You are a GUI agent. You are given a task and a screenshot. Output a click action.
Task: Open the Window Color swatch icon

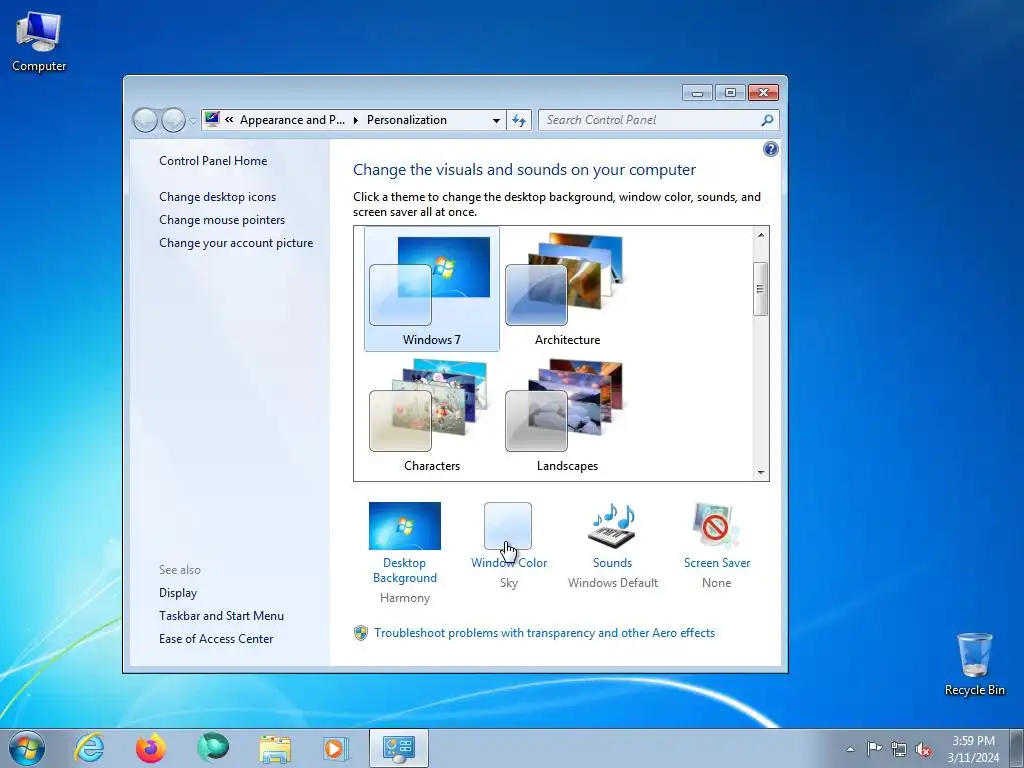[x=508, y=526]
